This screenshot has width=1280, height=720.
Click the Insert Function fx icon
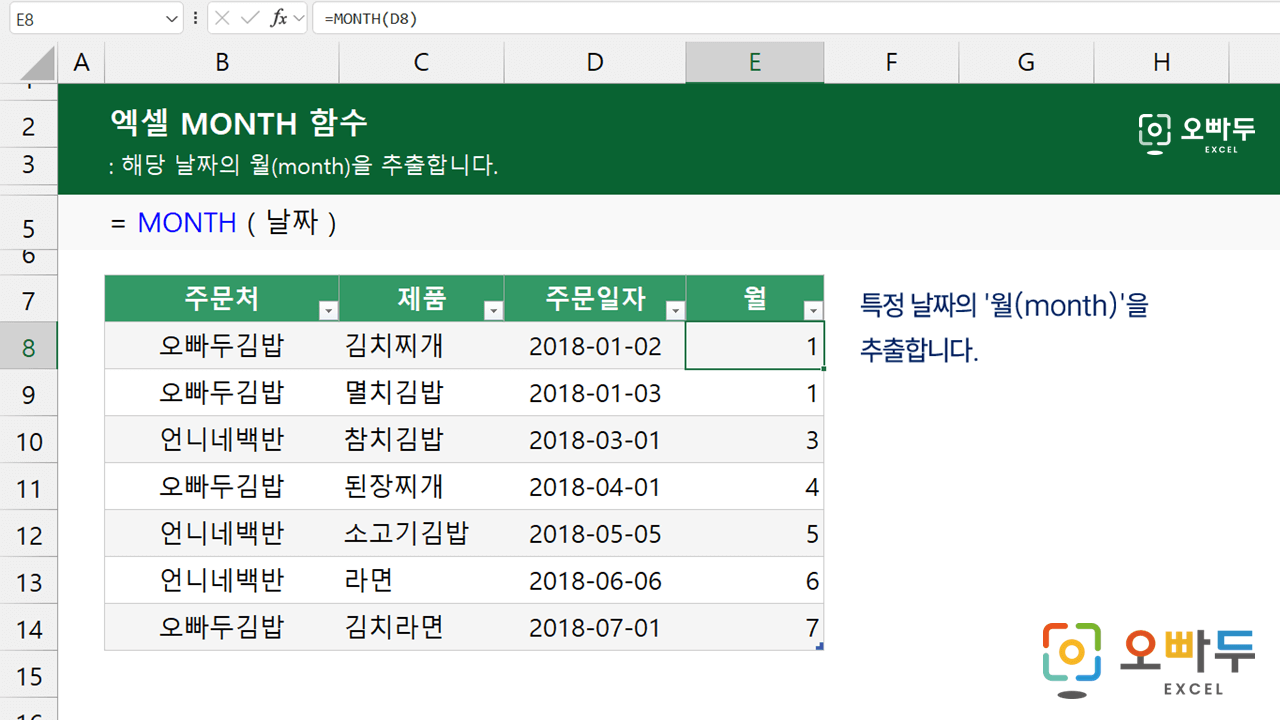tap(279, 18)
